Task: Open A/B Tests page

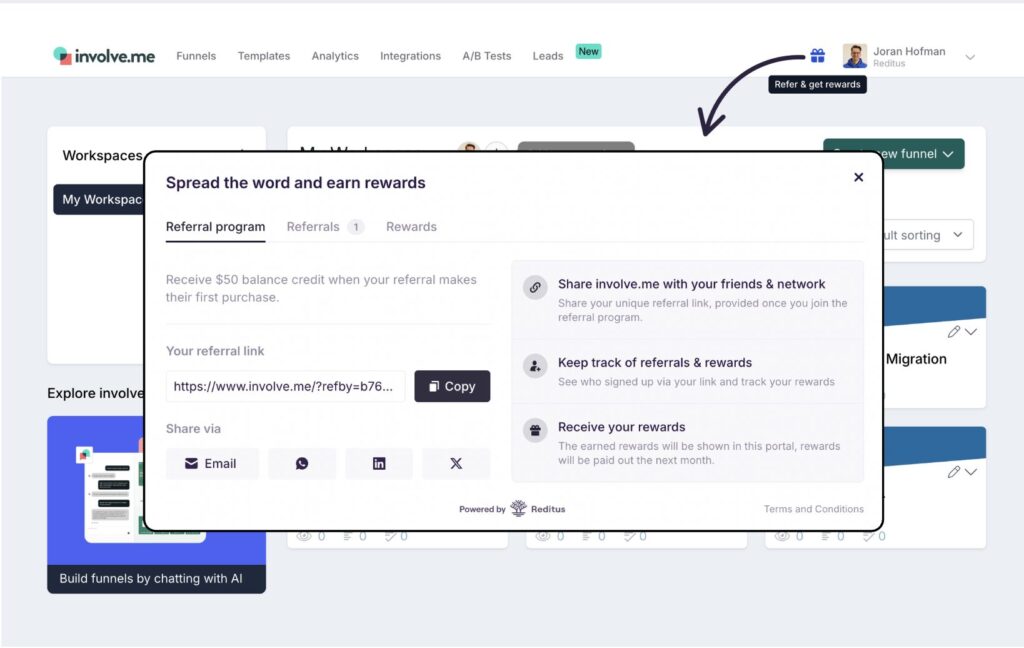Action: tap(487, 56)
